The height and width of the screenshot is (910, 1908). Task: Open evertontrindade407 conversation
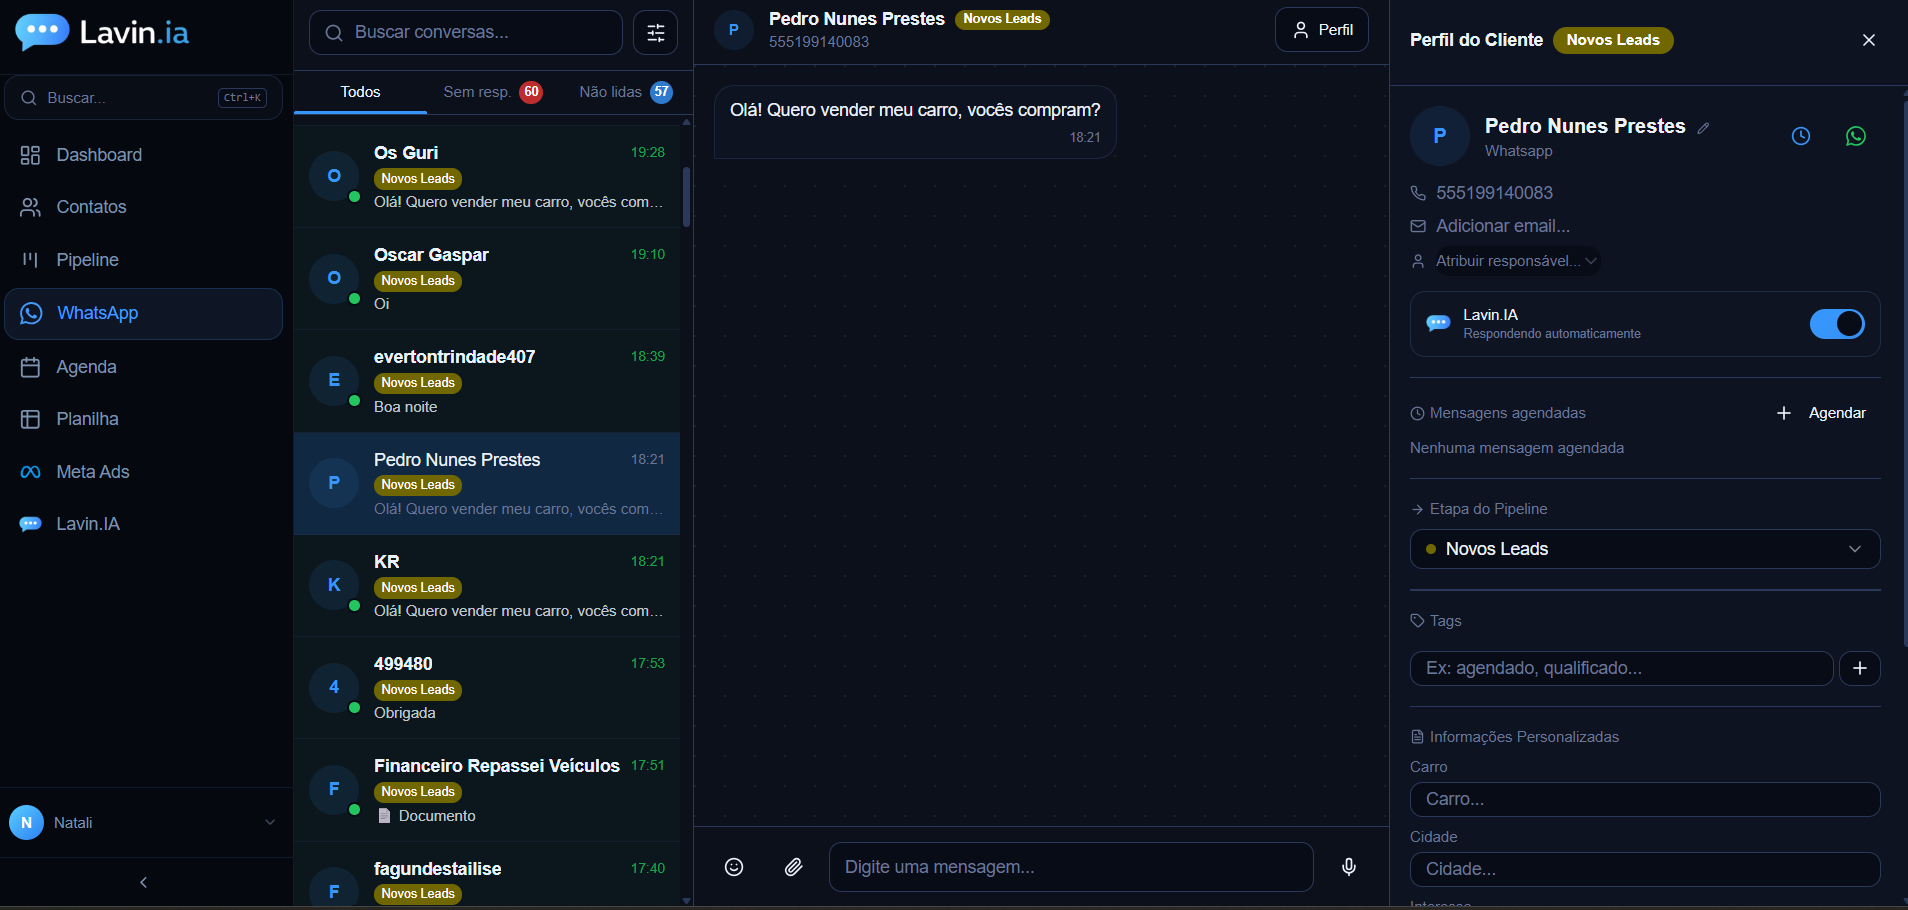tap(487, 381)
